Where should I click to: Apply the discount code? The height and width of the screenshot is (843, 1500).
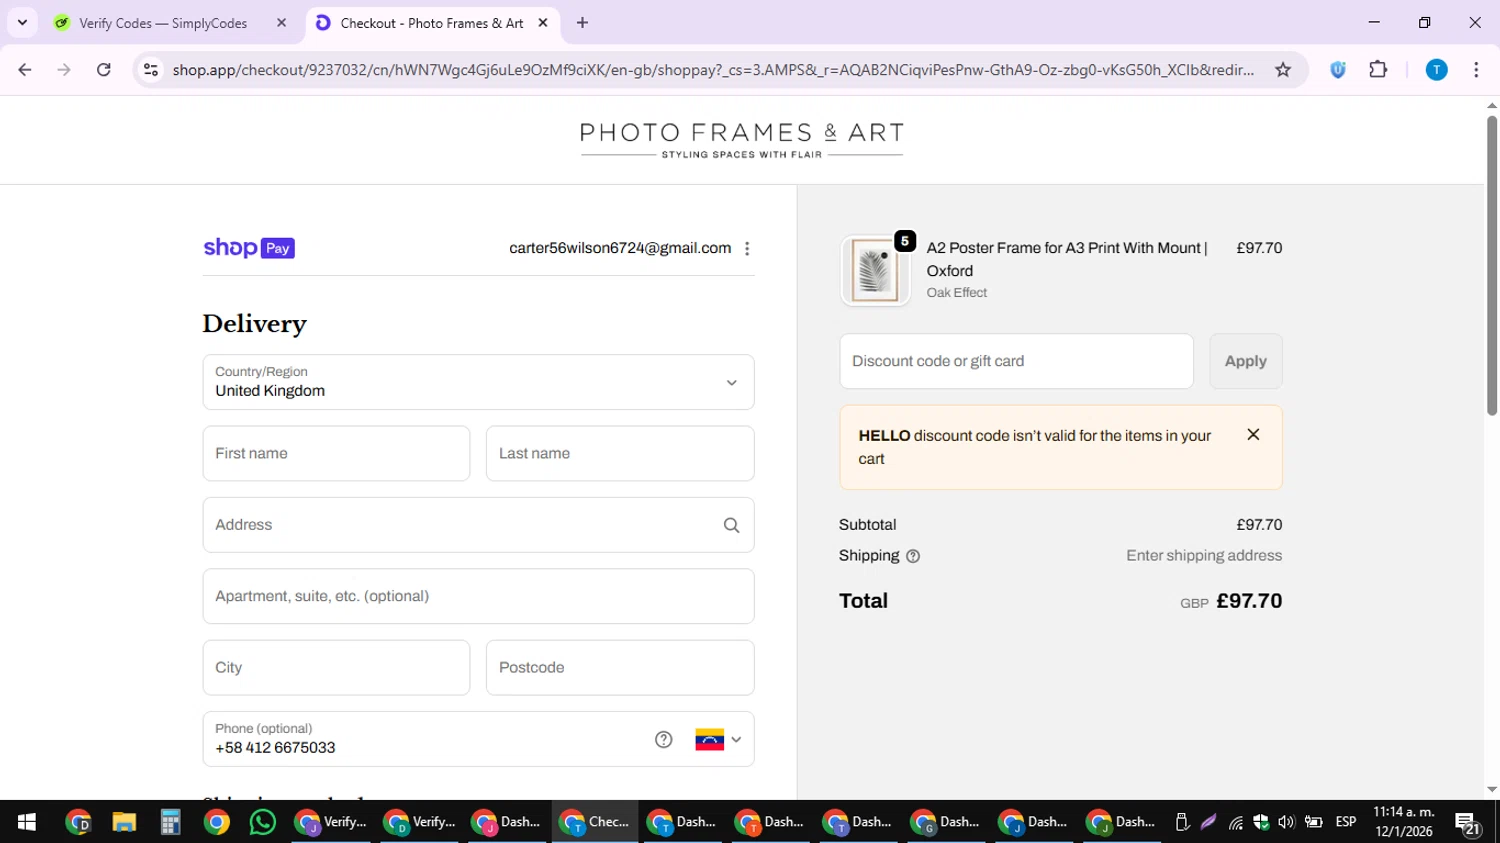1246,361
